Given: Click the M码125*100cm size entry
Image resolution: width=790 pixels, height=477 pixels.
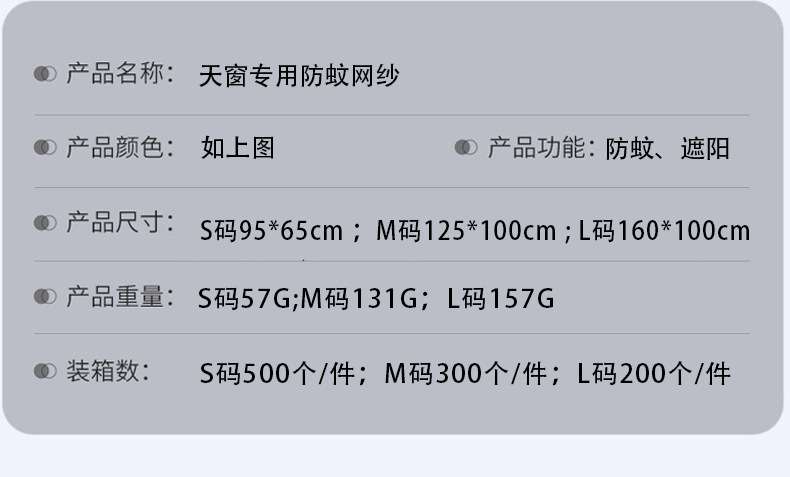Looking at the screenshot, I should pos(467,231).
